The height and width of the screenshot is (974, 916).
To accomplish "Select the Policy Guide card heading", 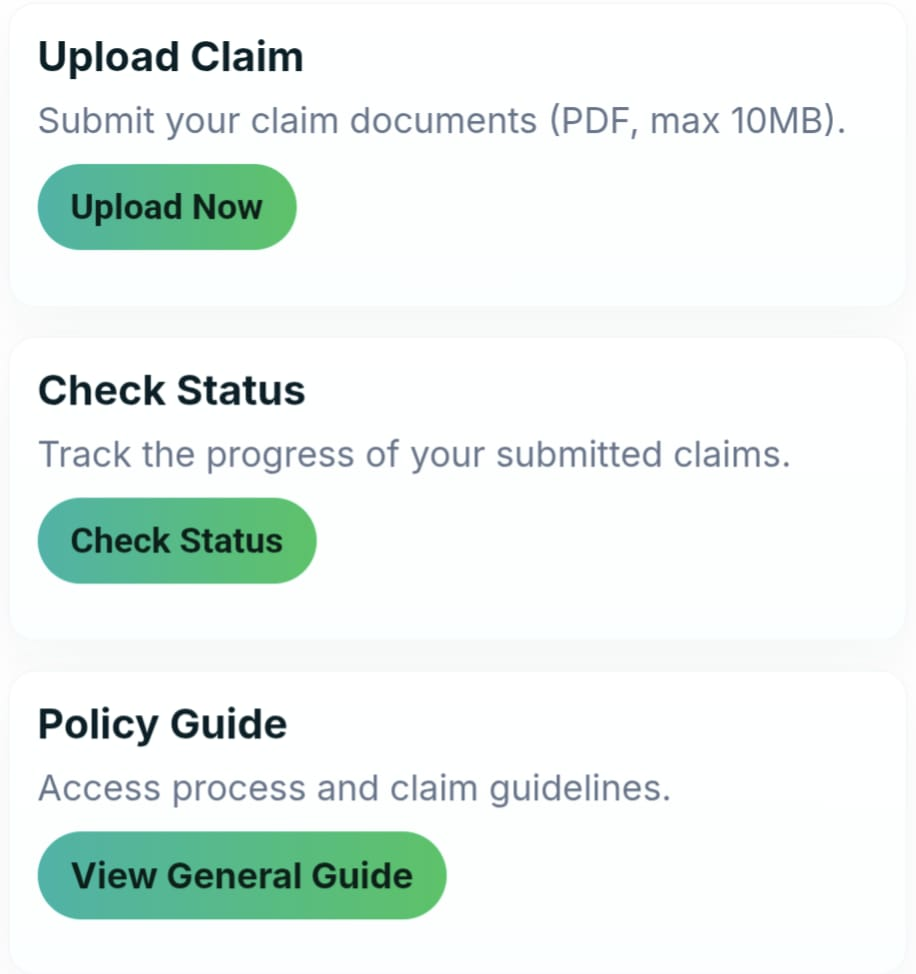I will 162,724.
